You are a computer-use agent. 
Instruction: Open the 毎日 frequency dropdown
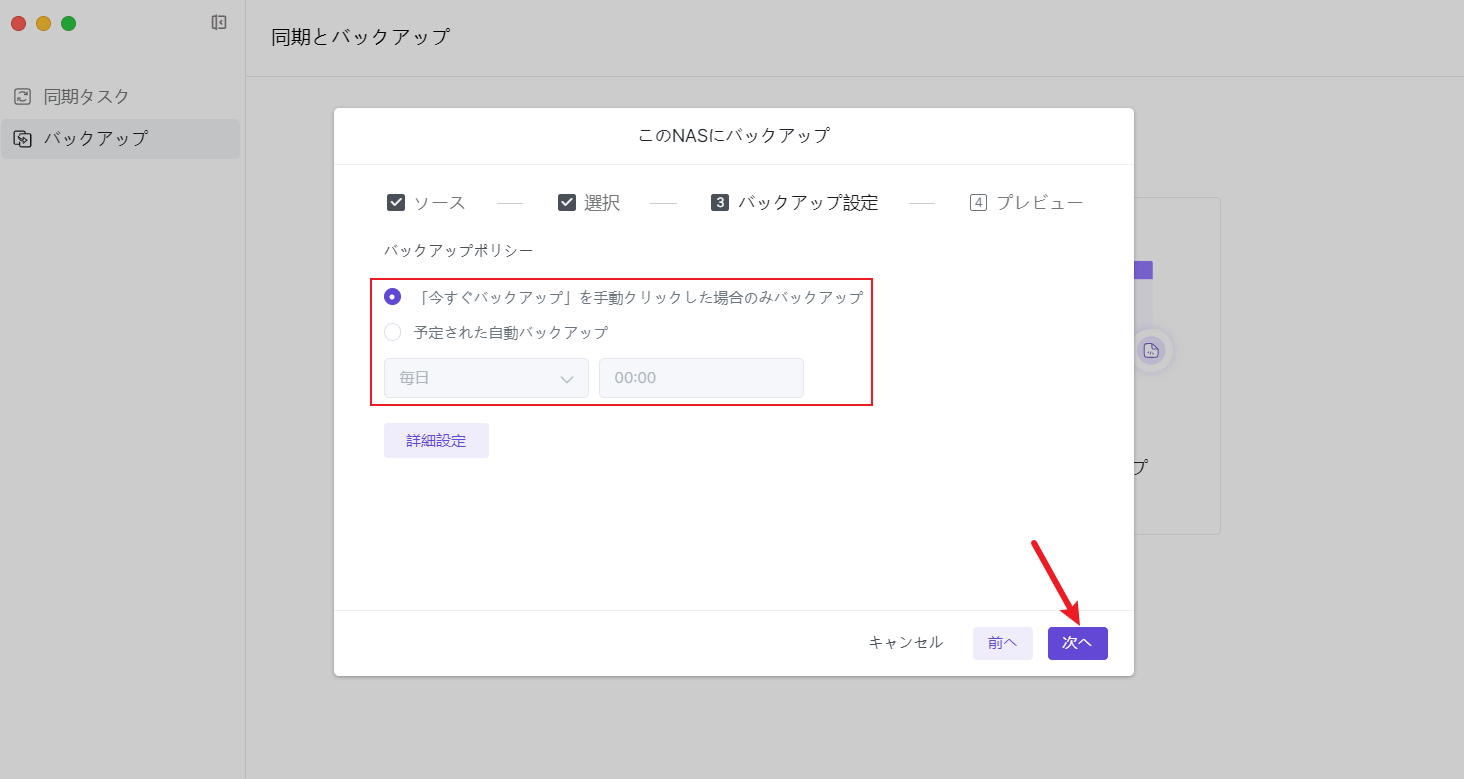click(x=486, y=378)
